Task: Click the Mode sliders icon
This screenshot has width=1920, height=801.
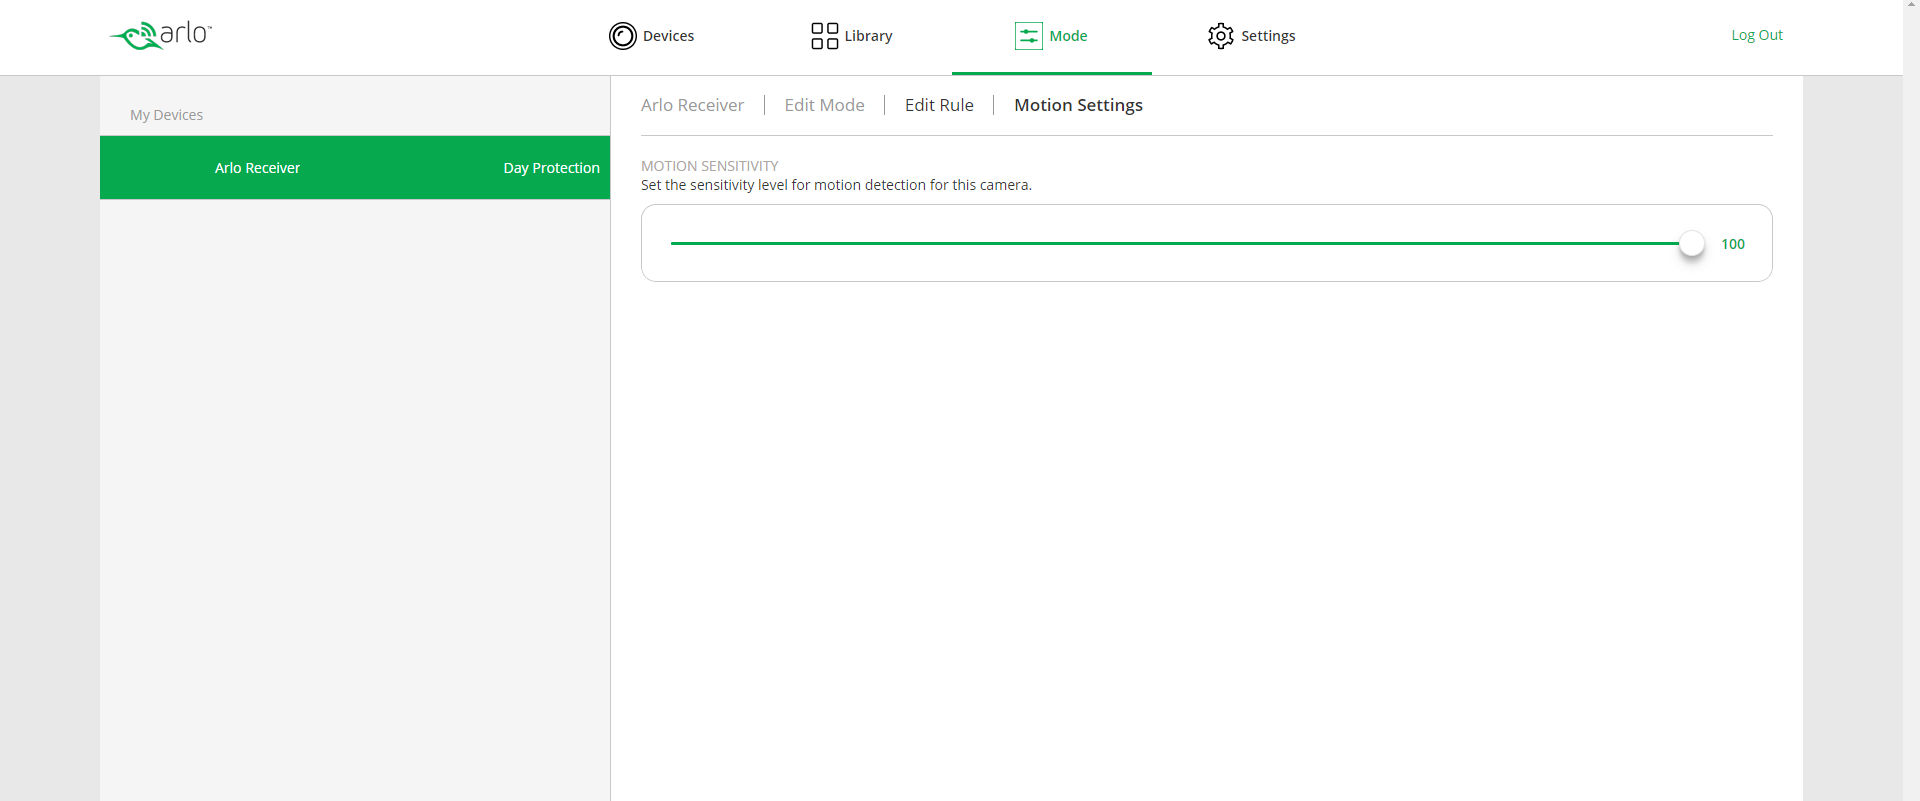Action: 1028,36
